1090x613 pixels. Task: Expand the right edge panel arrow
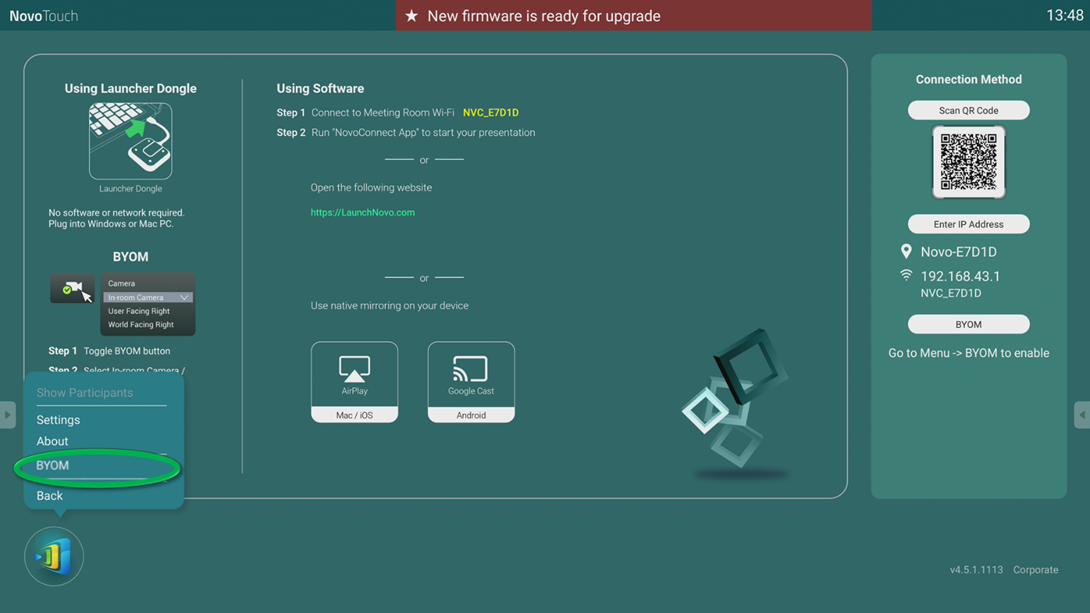click(1084, 414)
